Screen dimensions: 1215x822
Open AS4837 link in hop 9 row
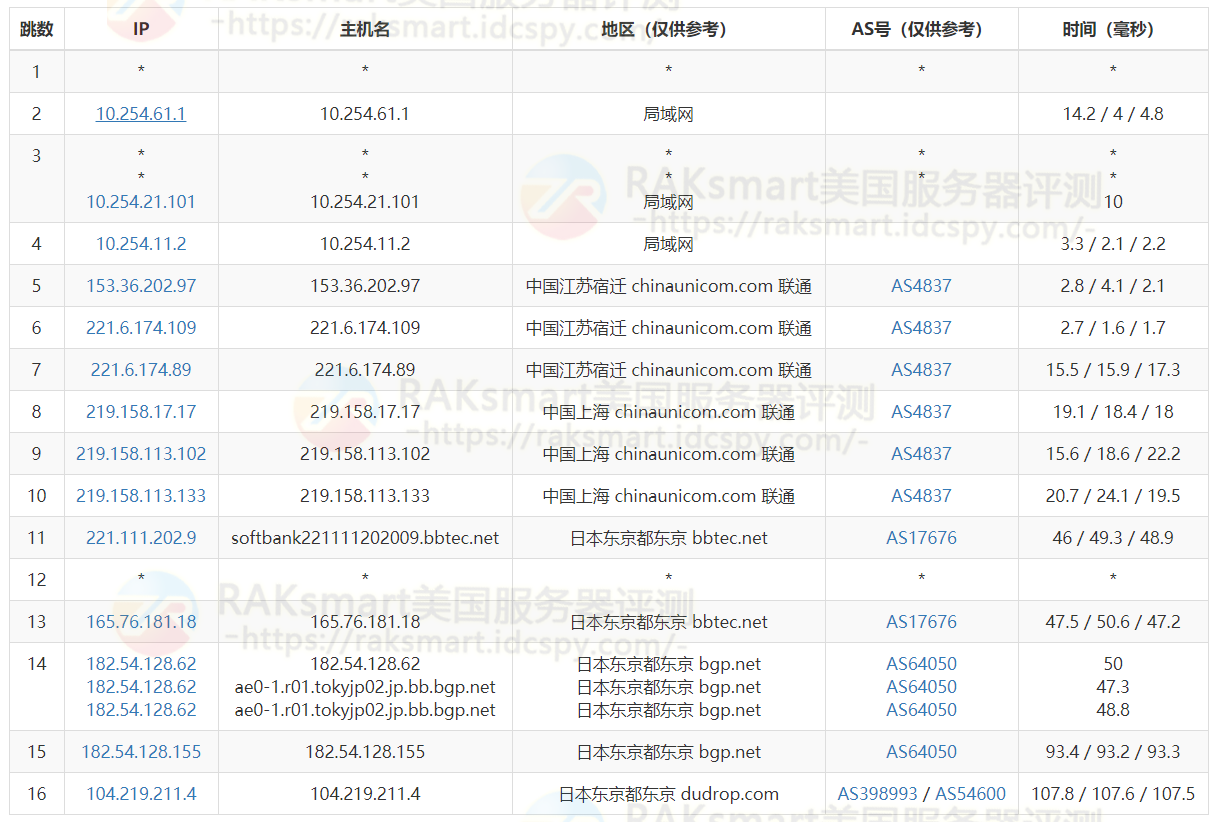(921, 454)
